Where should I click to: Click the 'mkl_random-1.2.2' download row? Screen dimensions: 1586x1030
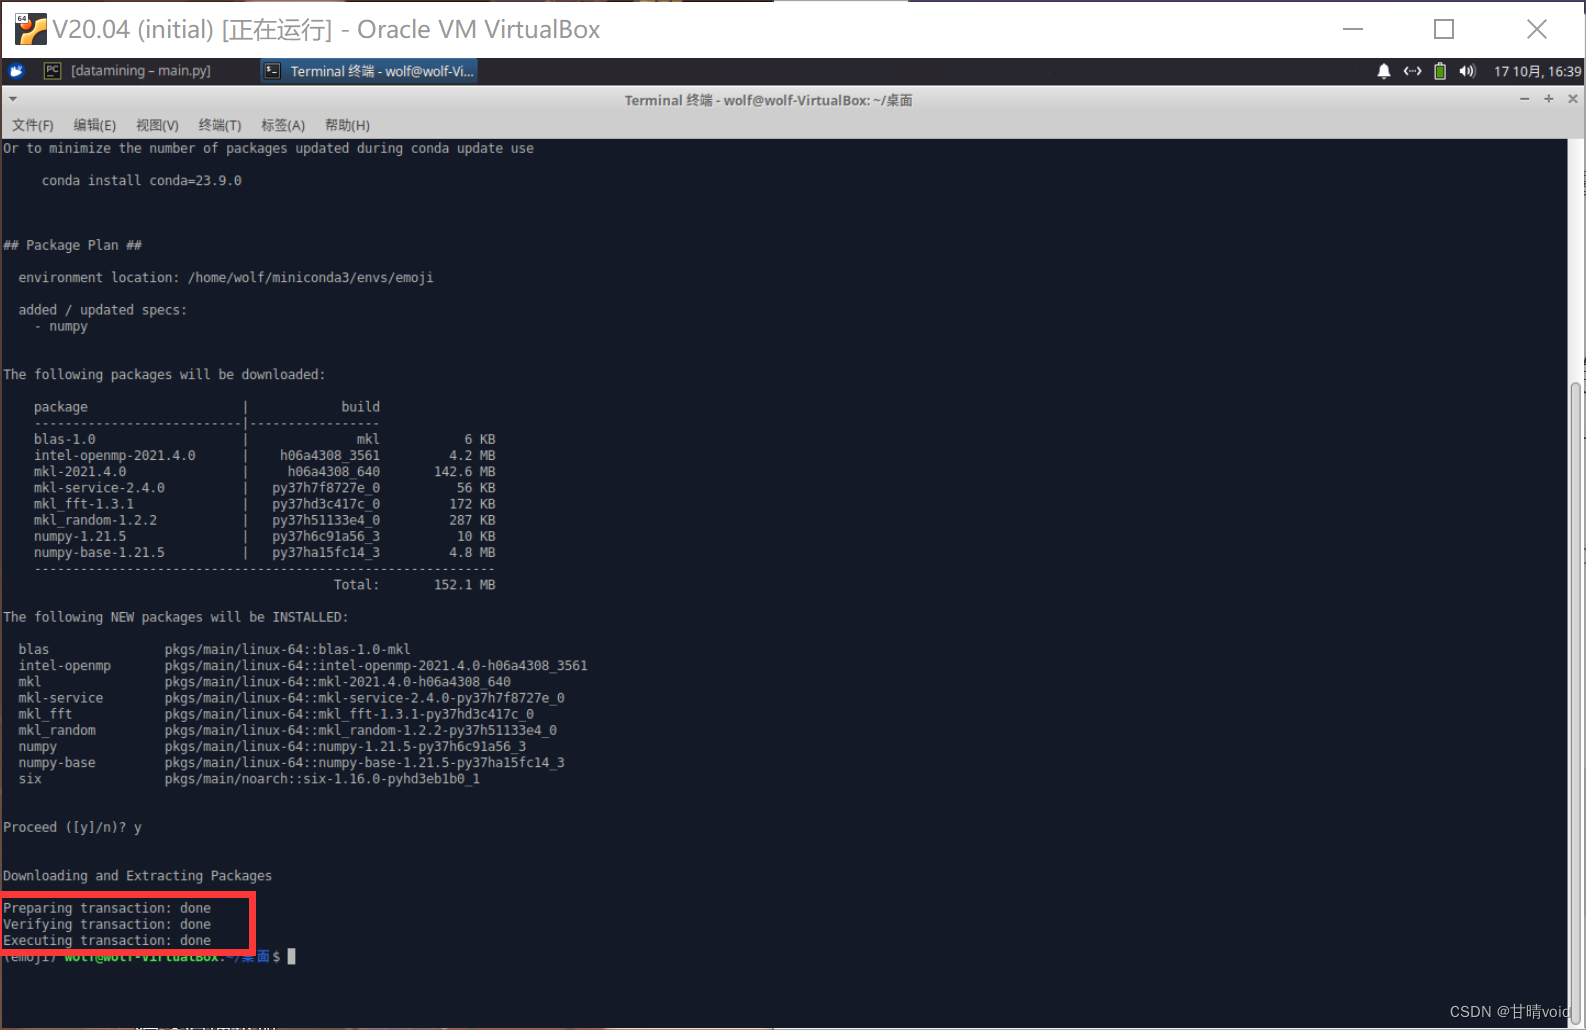click(x=265, y=520)
